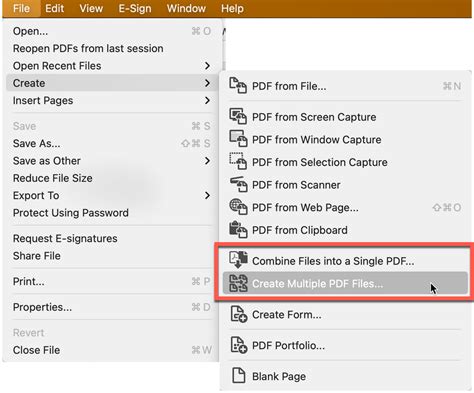Choose Blank Page entry
Viewport: 474px width, 393px height.
pyautogui.click(x=345, y=376)
